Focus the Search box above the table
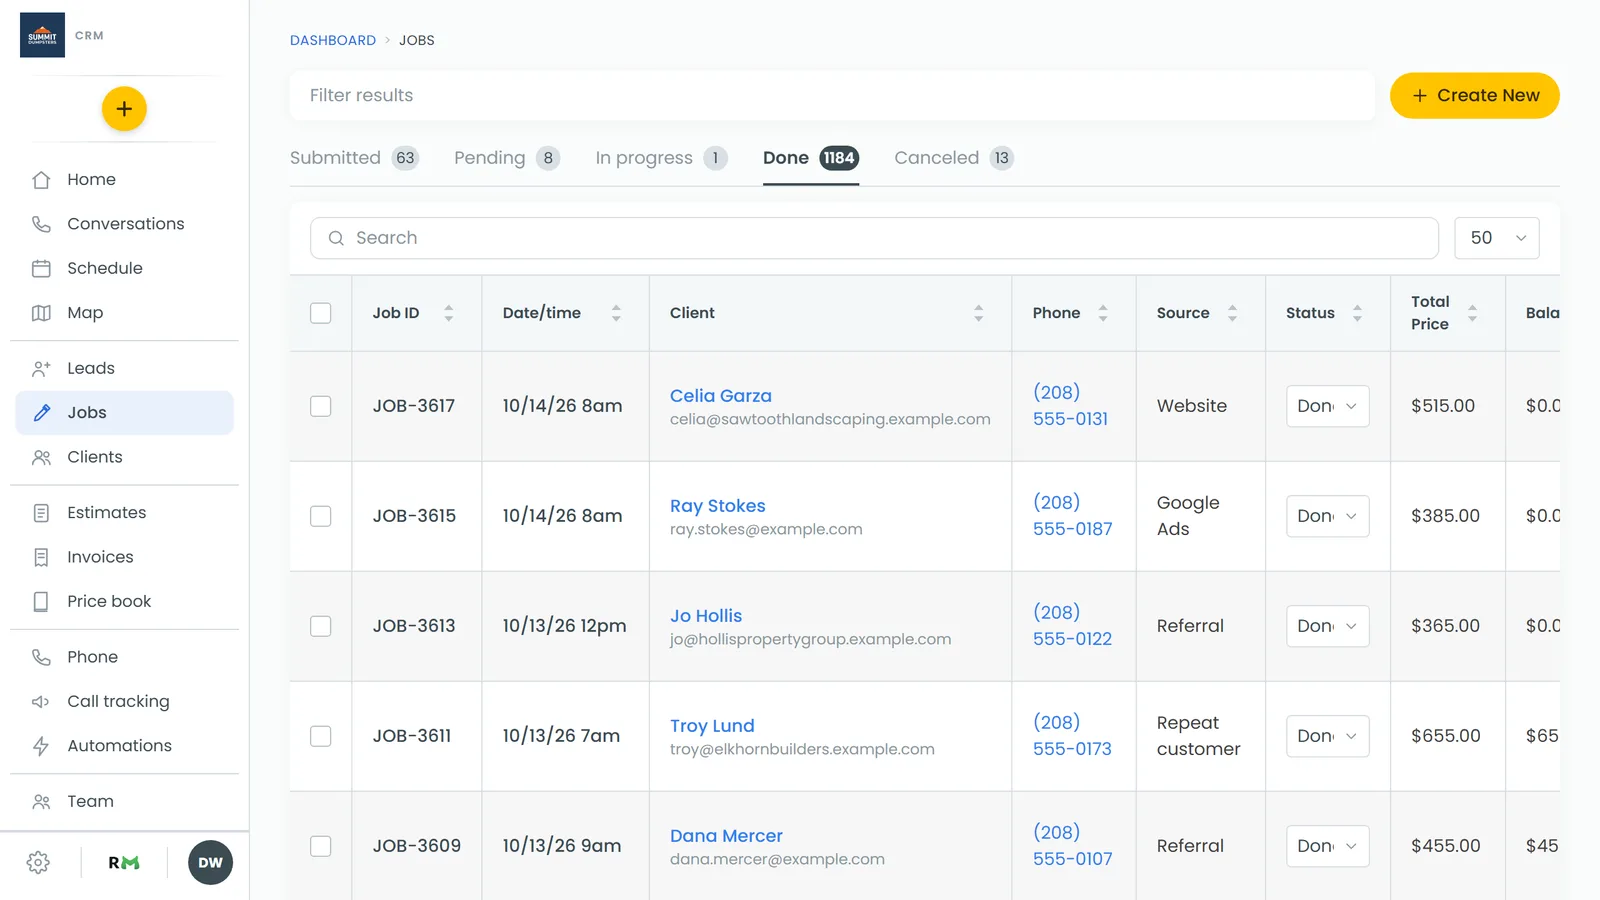 874,238
